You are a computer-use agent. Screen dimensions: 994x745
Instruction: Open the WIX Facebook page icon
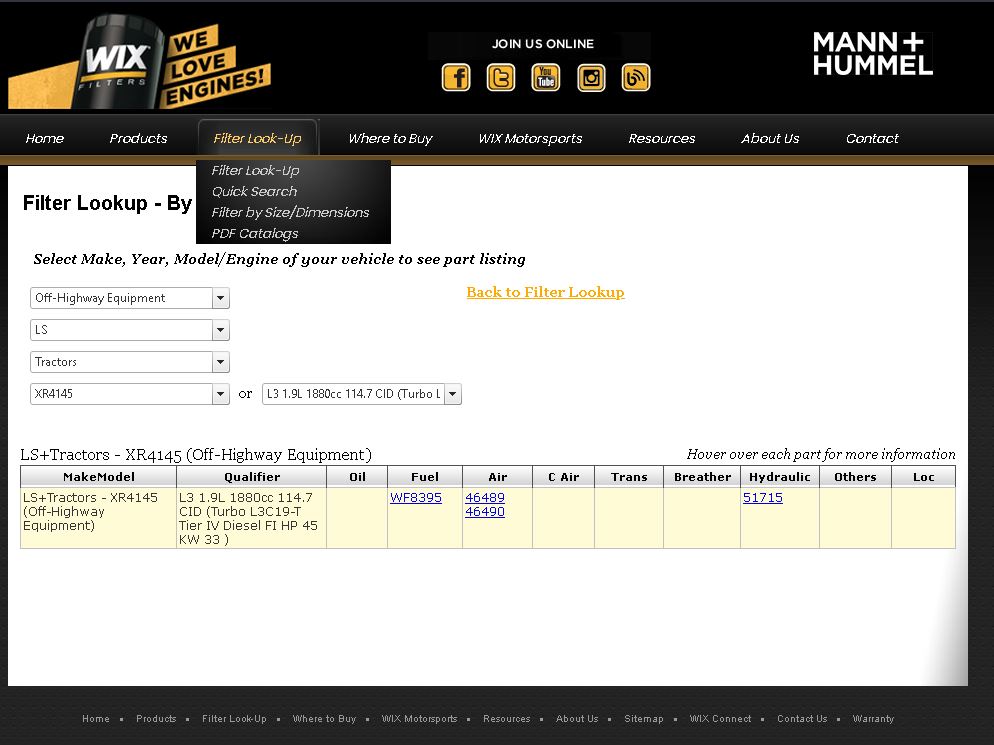point(456,78)
